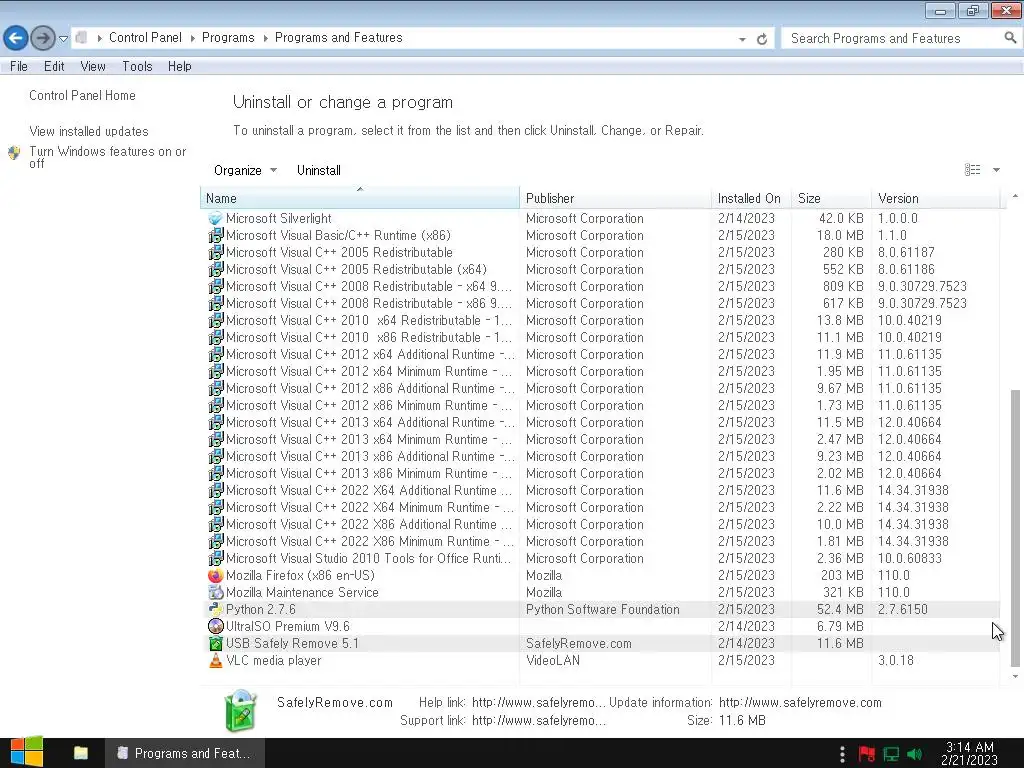Click the Microsoft Silverlight program icon
This screenshot has height=768, width=1024.
[216, 218]
